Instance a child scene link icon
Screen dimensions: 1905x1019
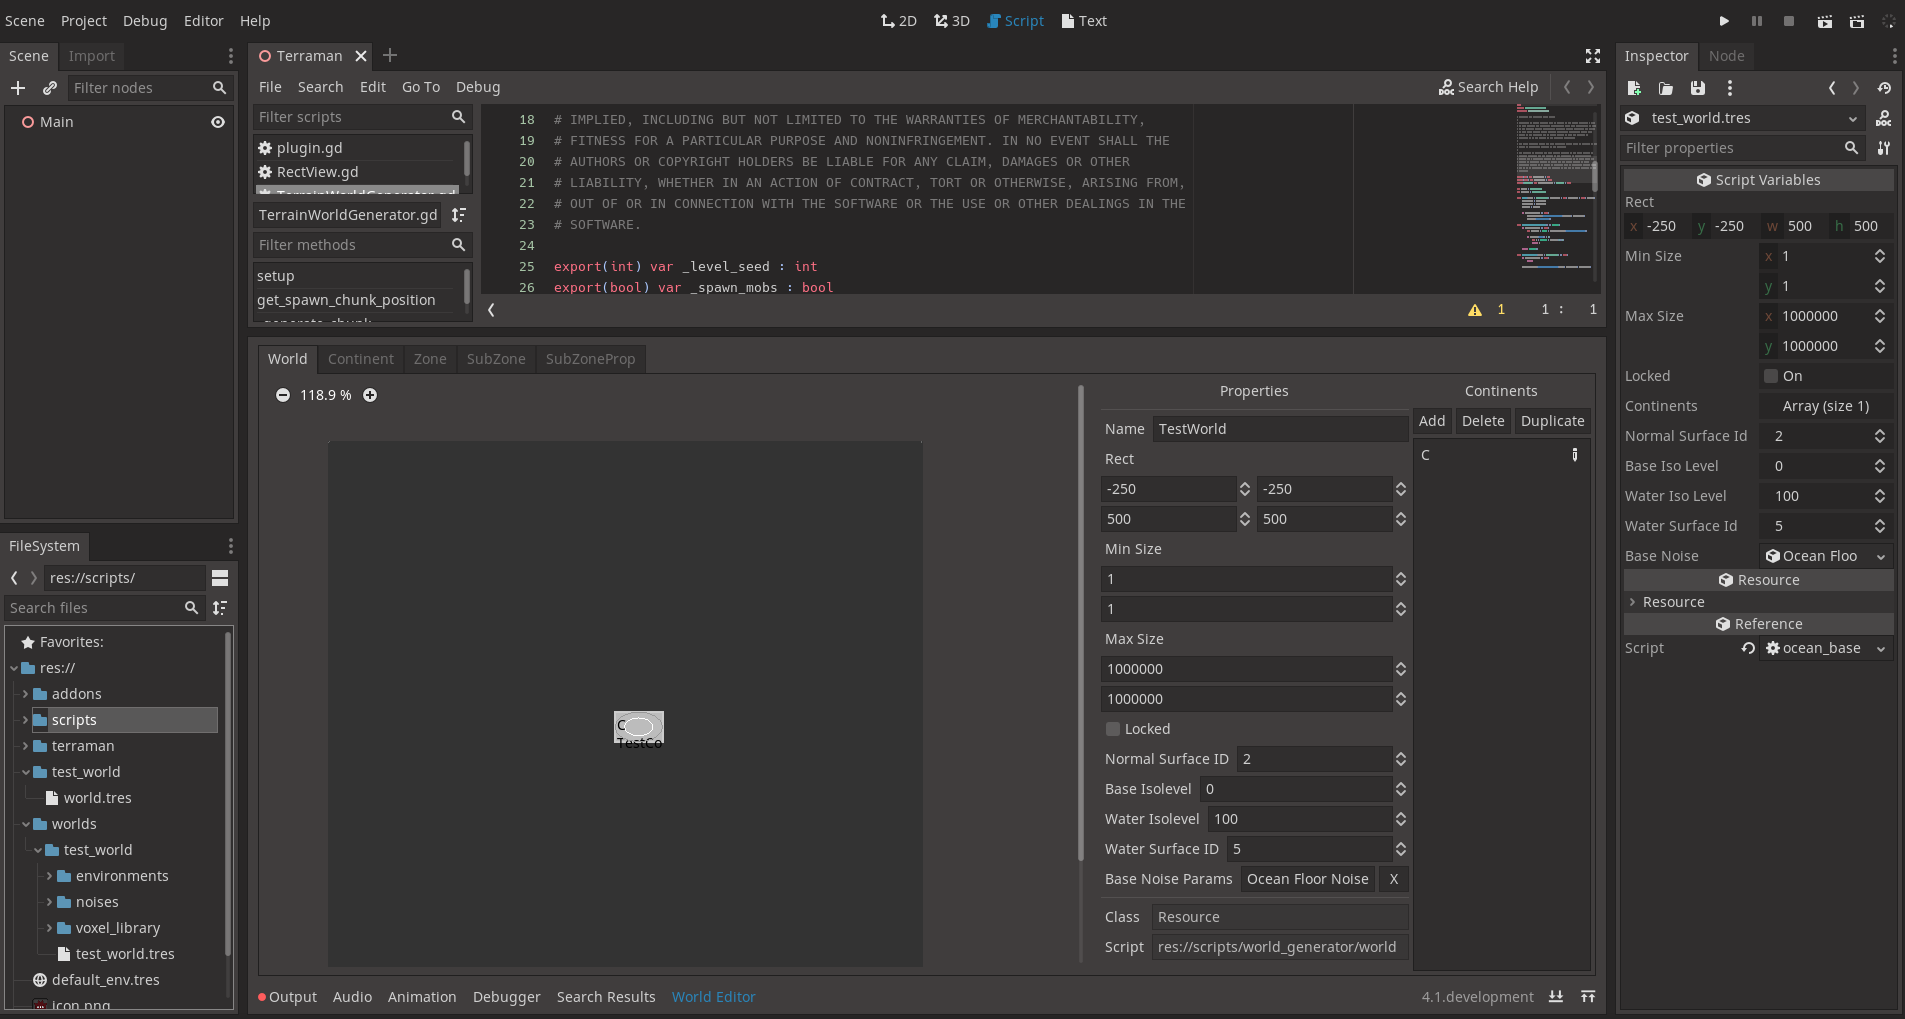(50, 88)
